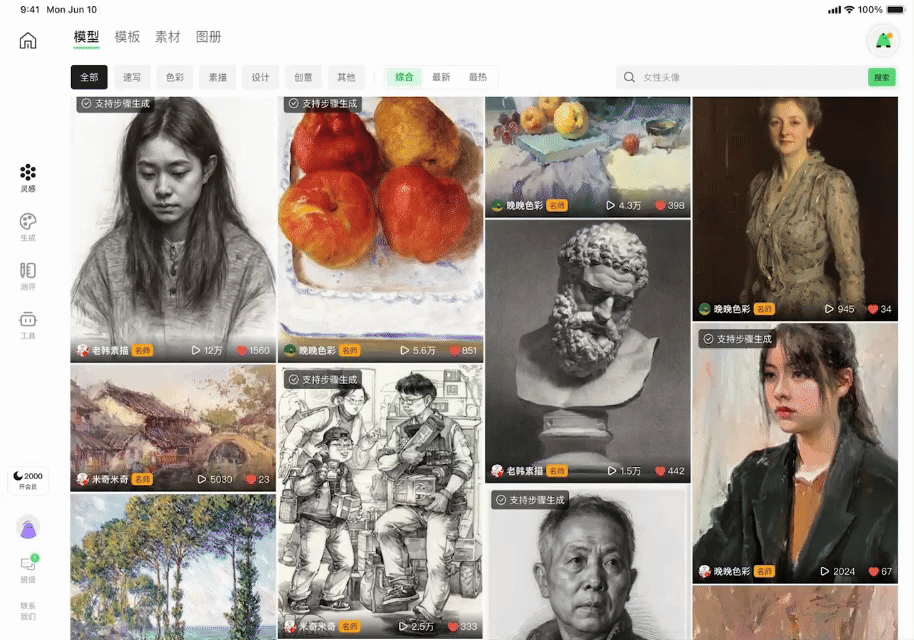Open the 测评 evaluation section
The height and width of the screenshot is (640, 914).
pyautogui.click(x=28, y=276)
